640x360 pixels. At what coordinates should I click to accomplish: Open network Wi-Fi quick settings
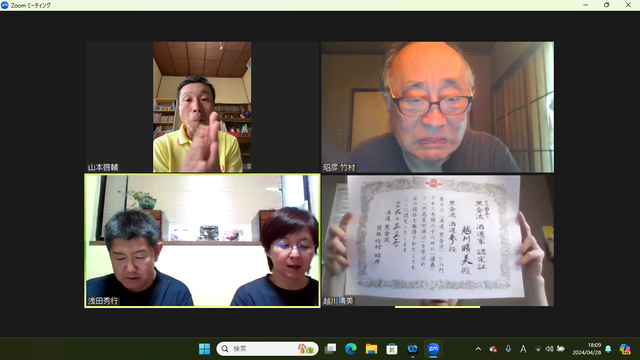coord(538,349)
